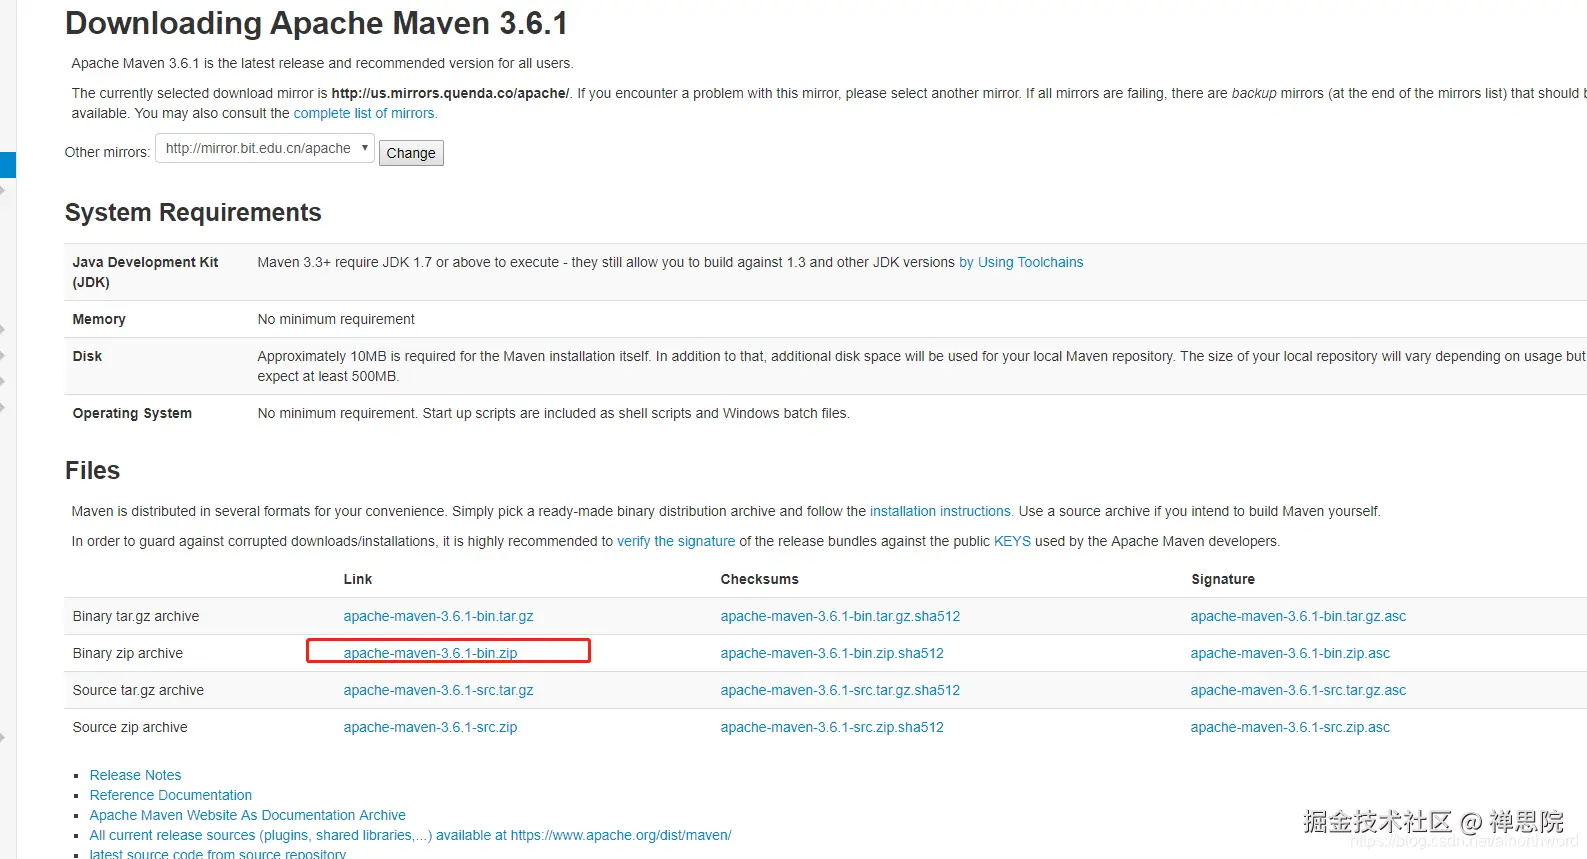Click the Source tar.gz archive row label
Screen dimensions: 1587x859
(138, 690)
